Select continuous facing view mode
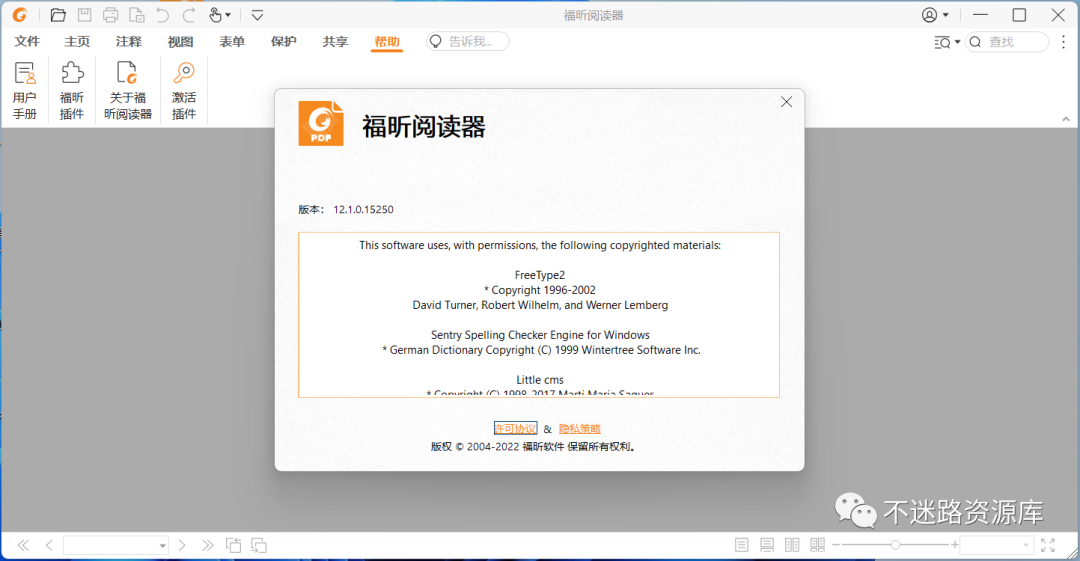 click(x=818, y=545)
